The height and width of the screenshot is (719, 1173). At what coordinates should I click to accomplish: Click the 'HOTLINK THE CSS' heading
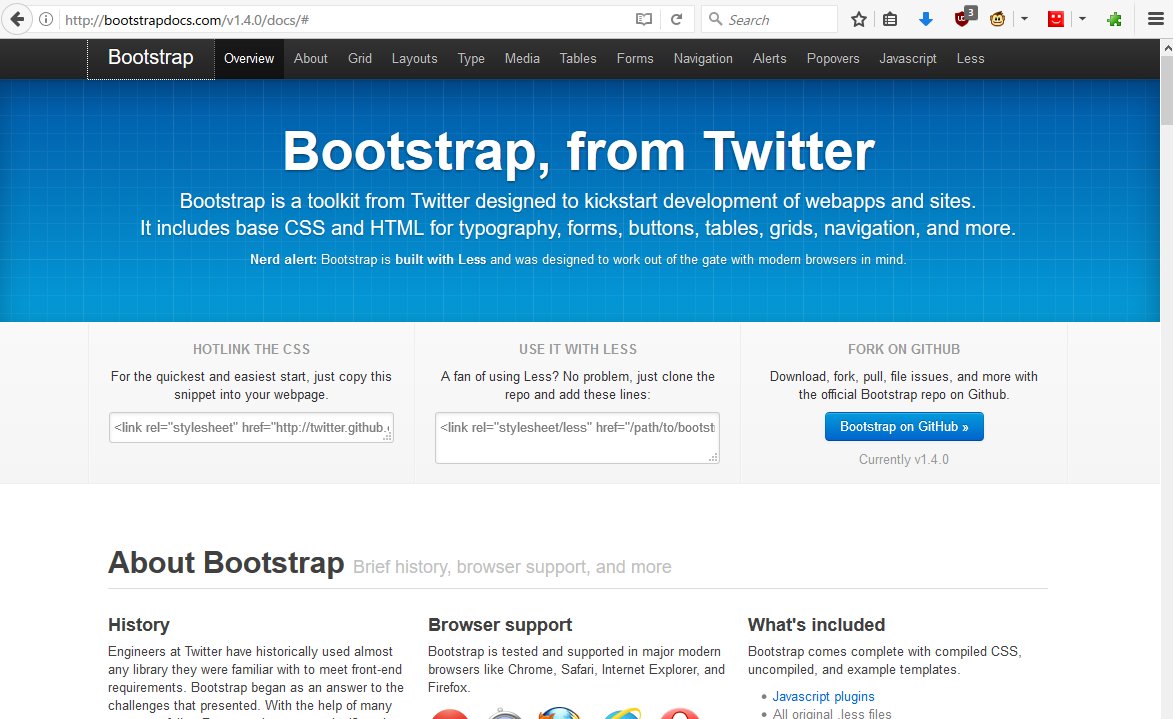[251, 349]
